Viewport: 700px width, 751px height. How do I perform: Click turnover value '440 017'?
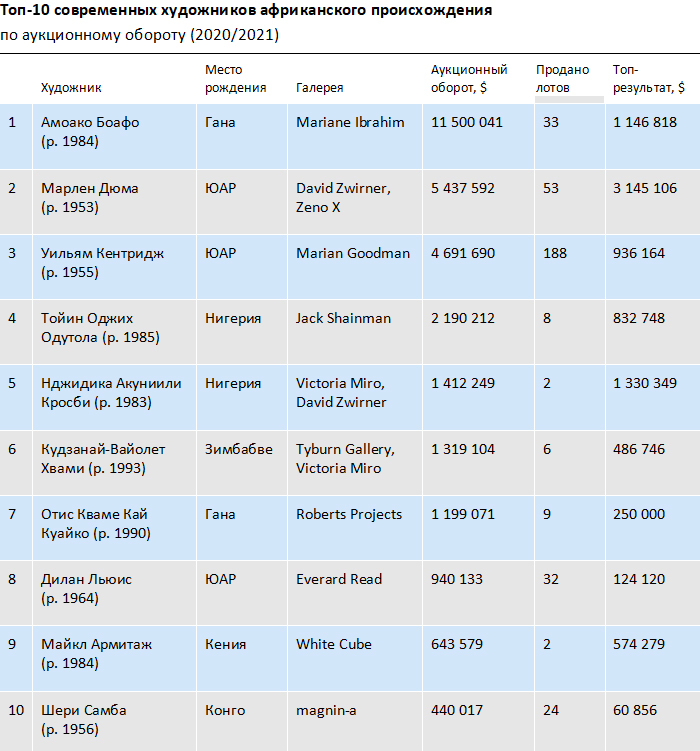(457, 710)
